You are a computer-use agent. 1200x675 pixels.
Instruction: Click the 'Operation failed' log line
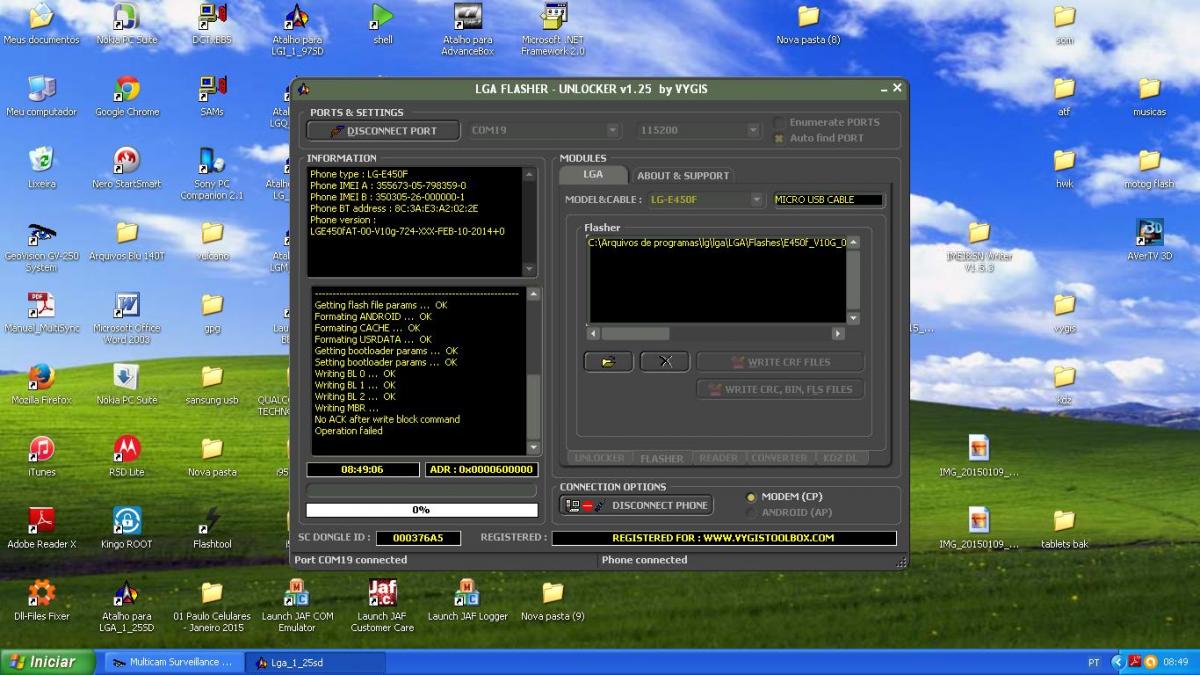pyautogui.click(x=348, y=431)
